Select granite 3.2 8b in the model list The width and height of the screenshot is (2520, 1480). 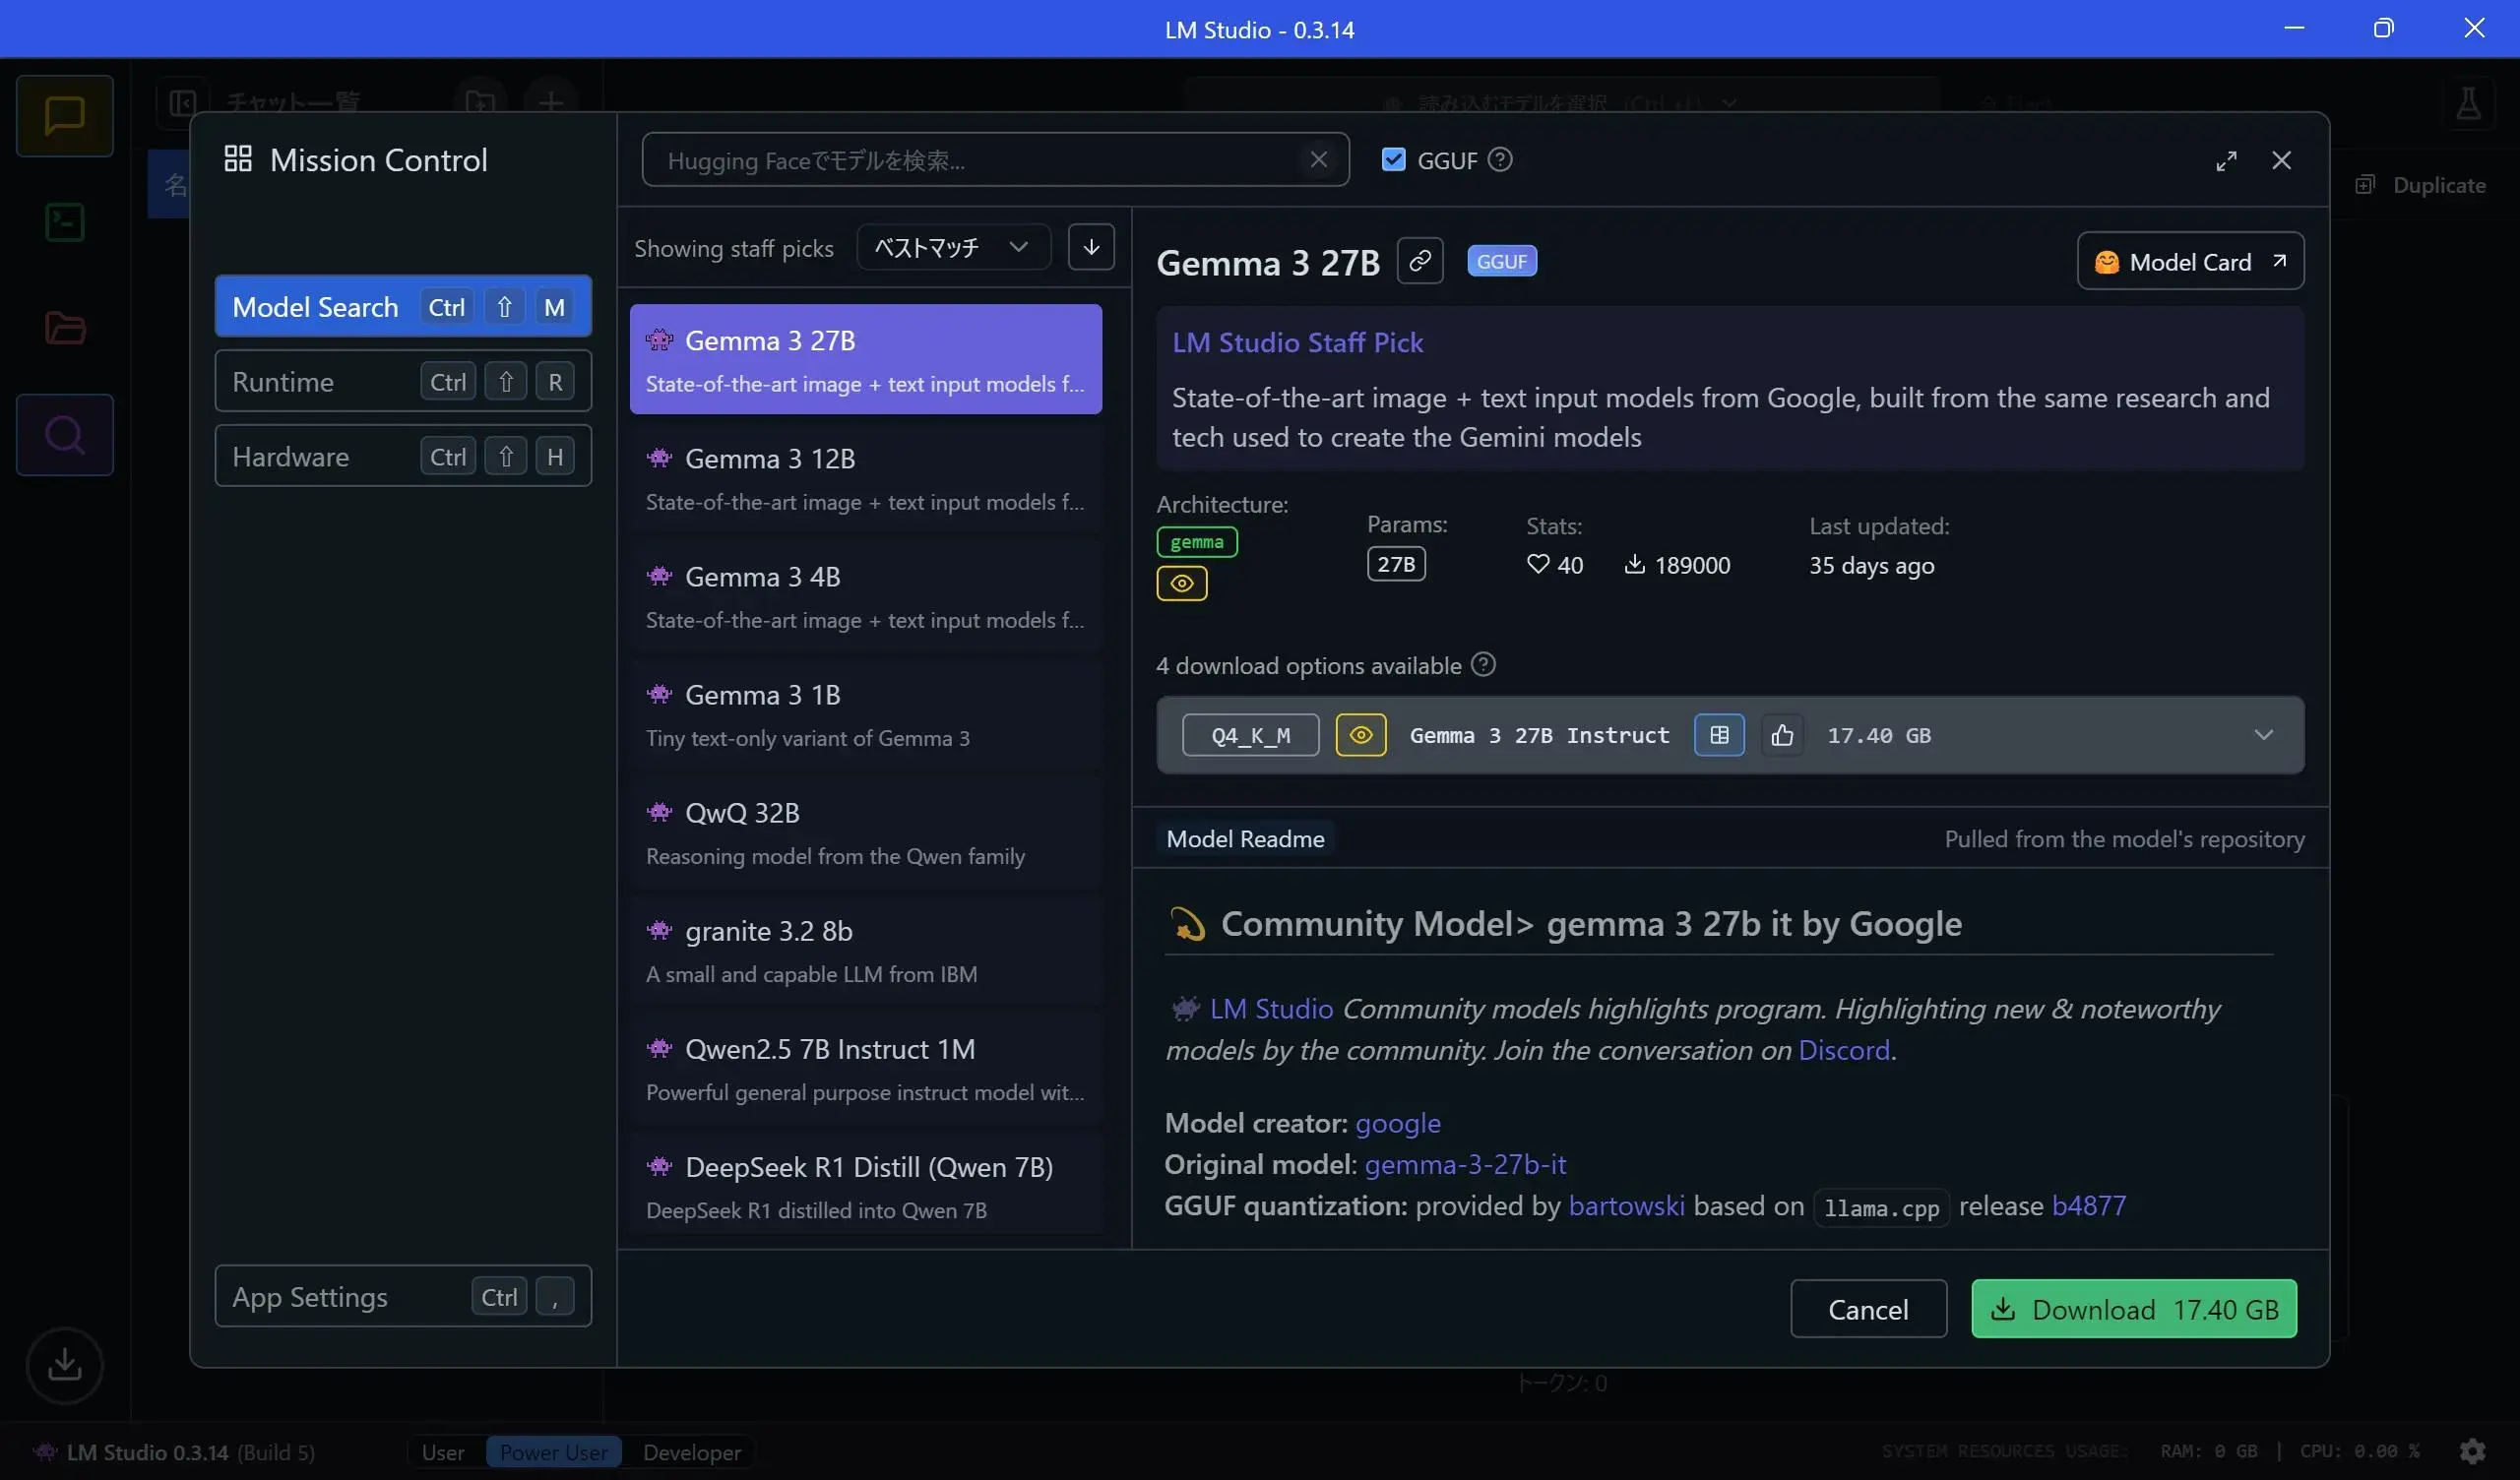866,949
